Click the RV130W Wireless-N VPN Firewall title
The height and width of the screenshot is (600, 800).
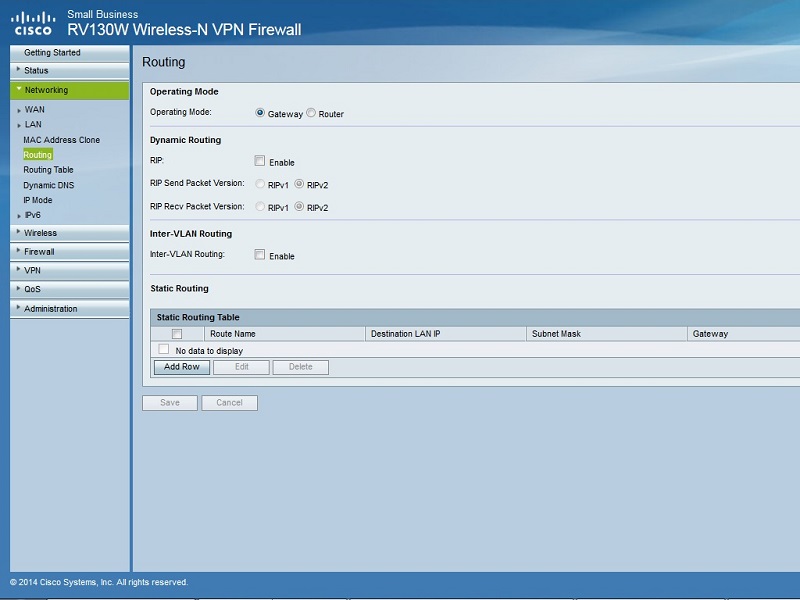pos(184,30)
